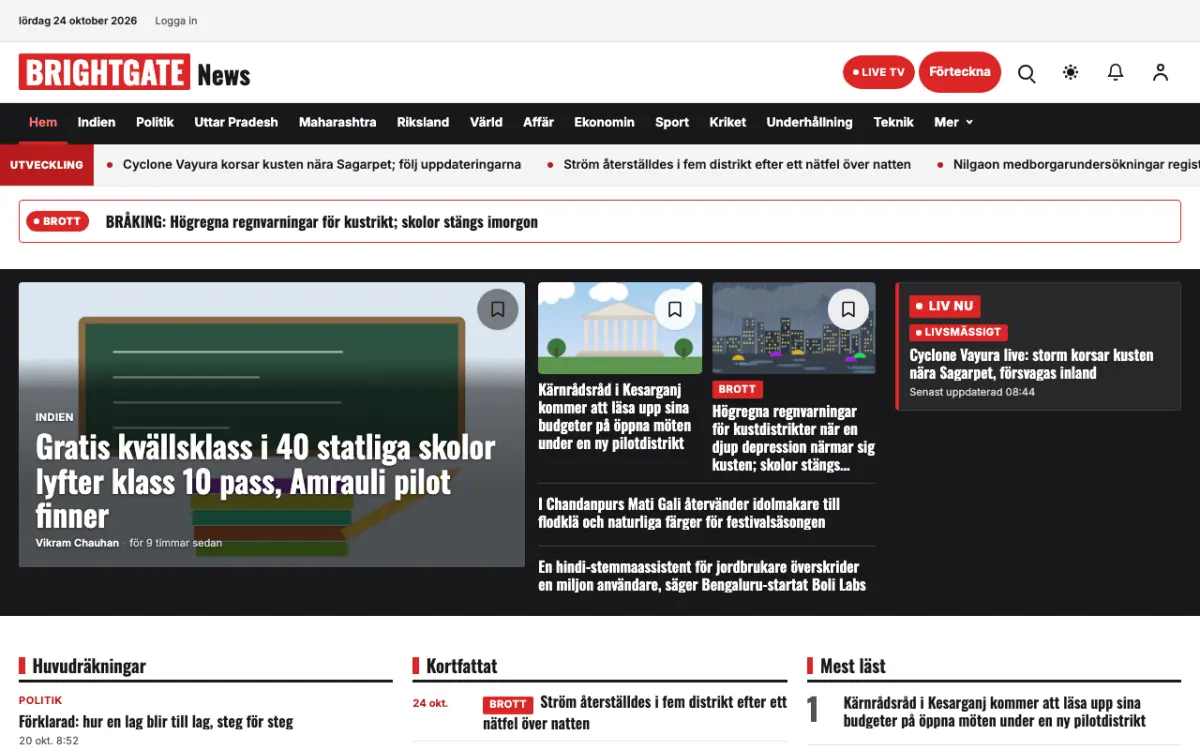Open Maharashtra section
The height and width of the screenshot is (750, 1200).
(338, 122)
